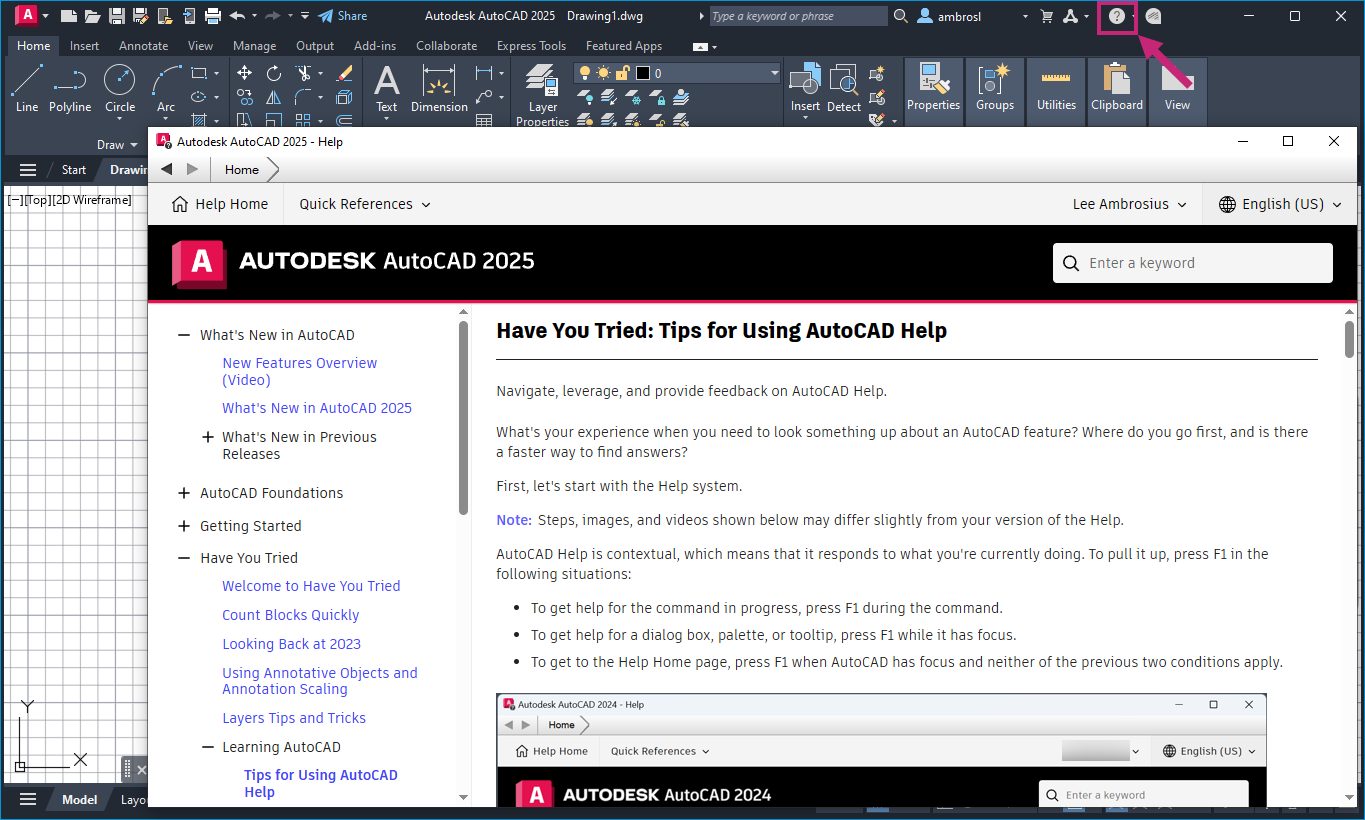This screenshot has height=820, width=1365.
Task: Open the Count Blocks Quickly link
Action: tap(290, 615)
